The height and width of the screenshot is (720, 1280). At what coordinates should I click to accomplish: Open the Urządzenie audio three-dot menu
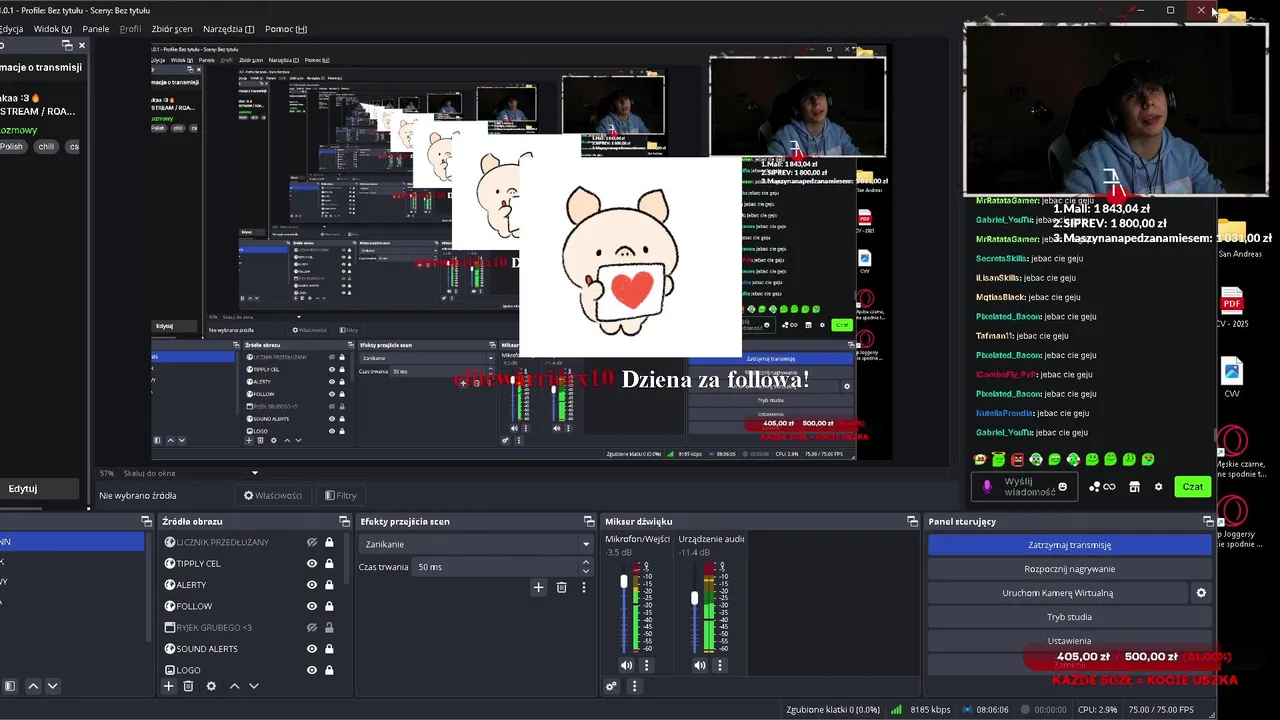pyautogui.click(x=719, y=665)
